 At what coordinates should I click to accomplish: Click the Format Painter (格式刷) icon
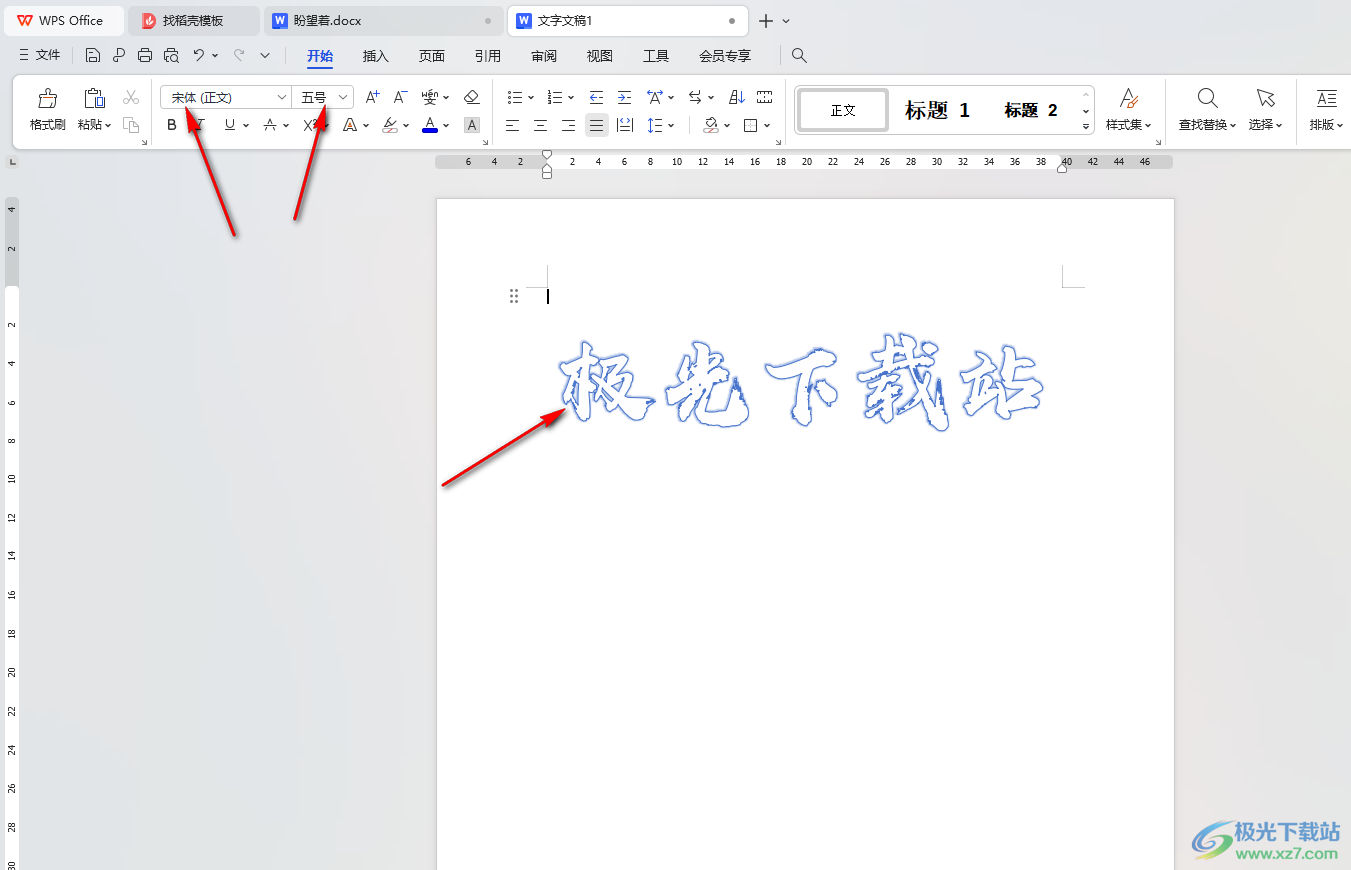pyautogui.click(x=47, y=98)
